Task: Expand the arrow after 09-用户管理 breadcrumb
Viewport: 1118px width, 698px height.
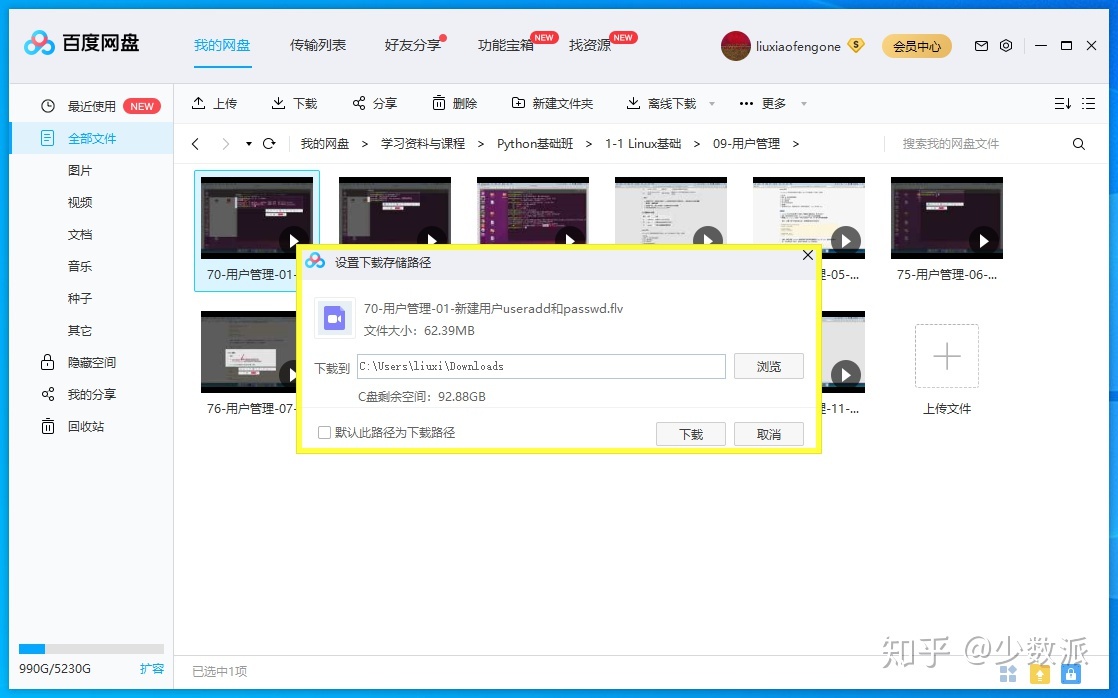Action: click(x=796, y=143)
